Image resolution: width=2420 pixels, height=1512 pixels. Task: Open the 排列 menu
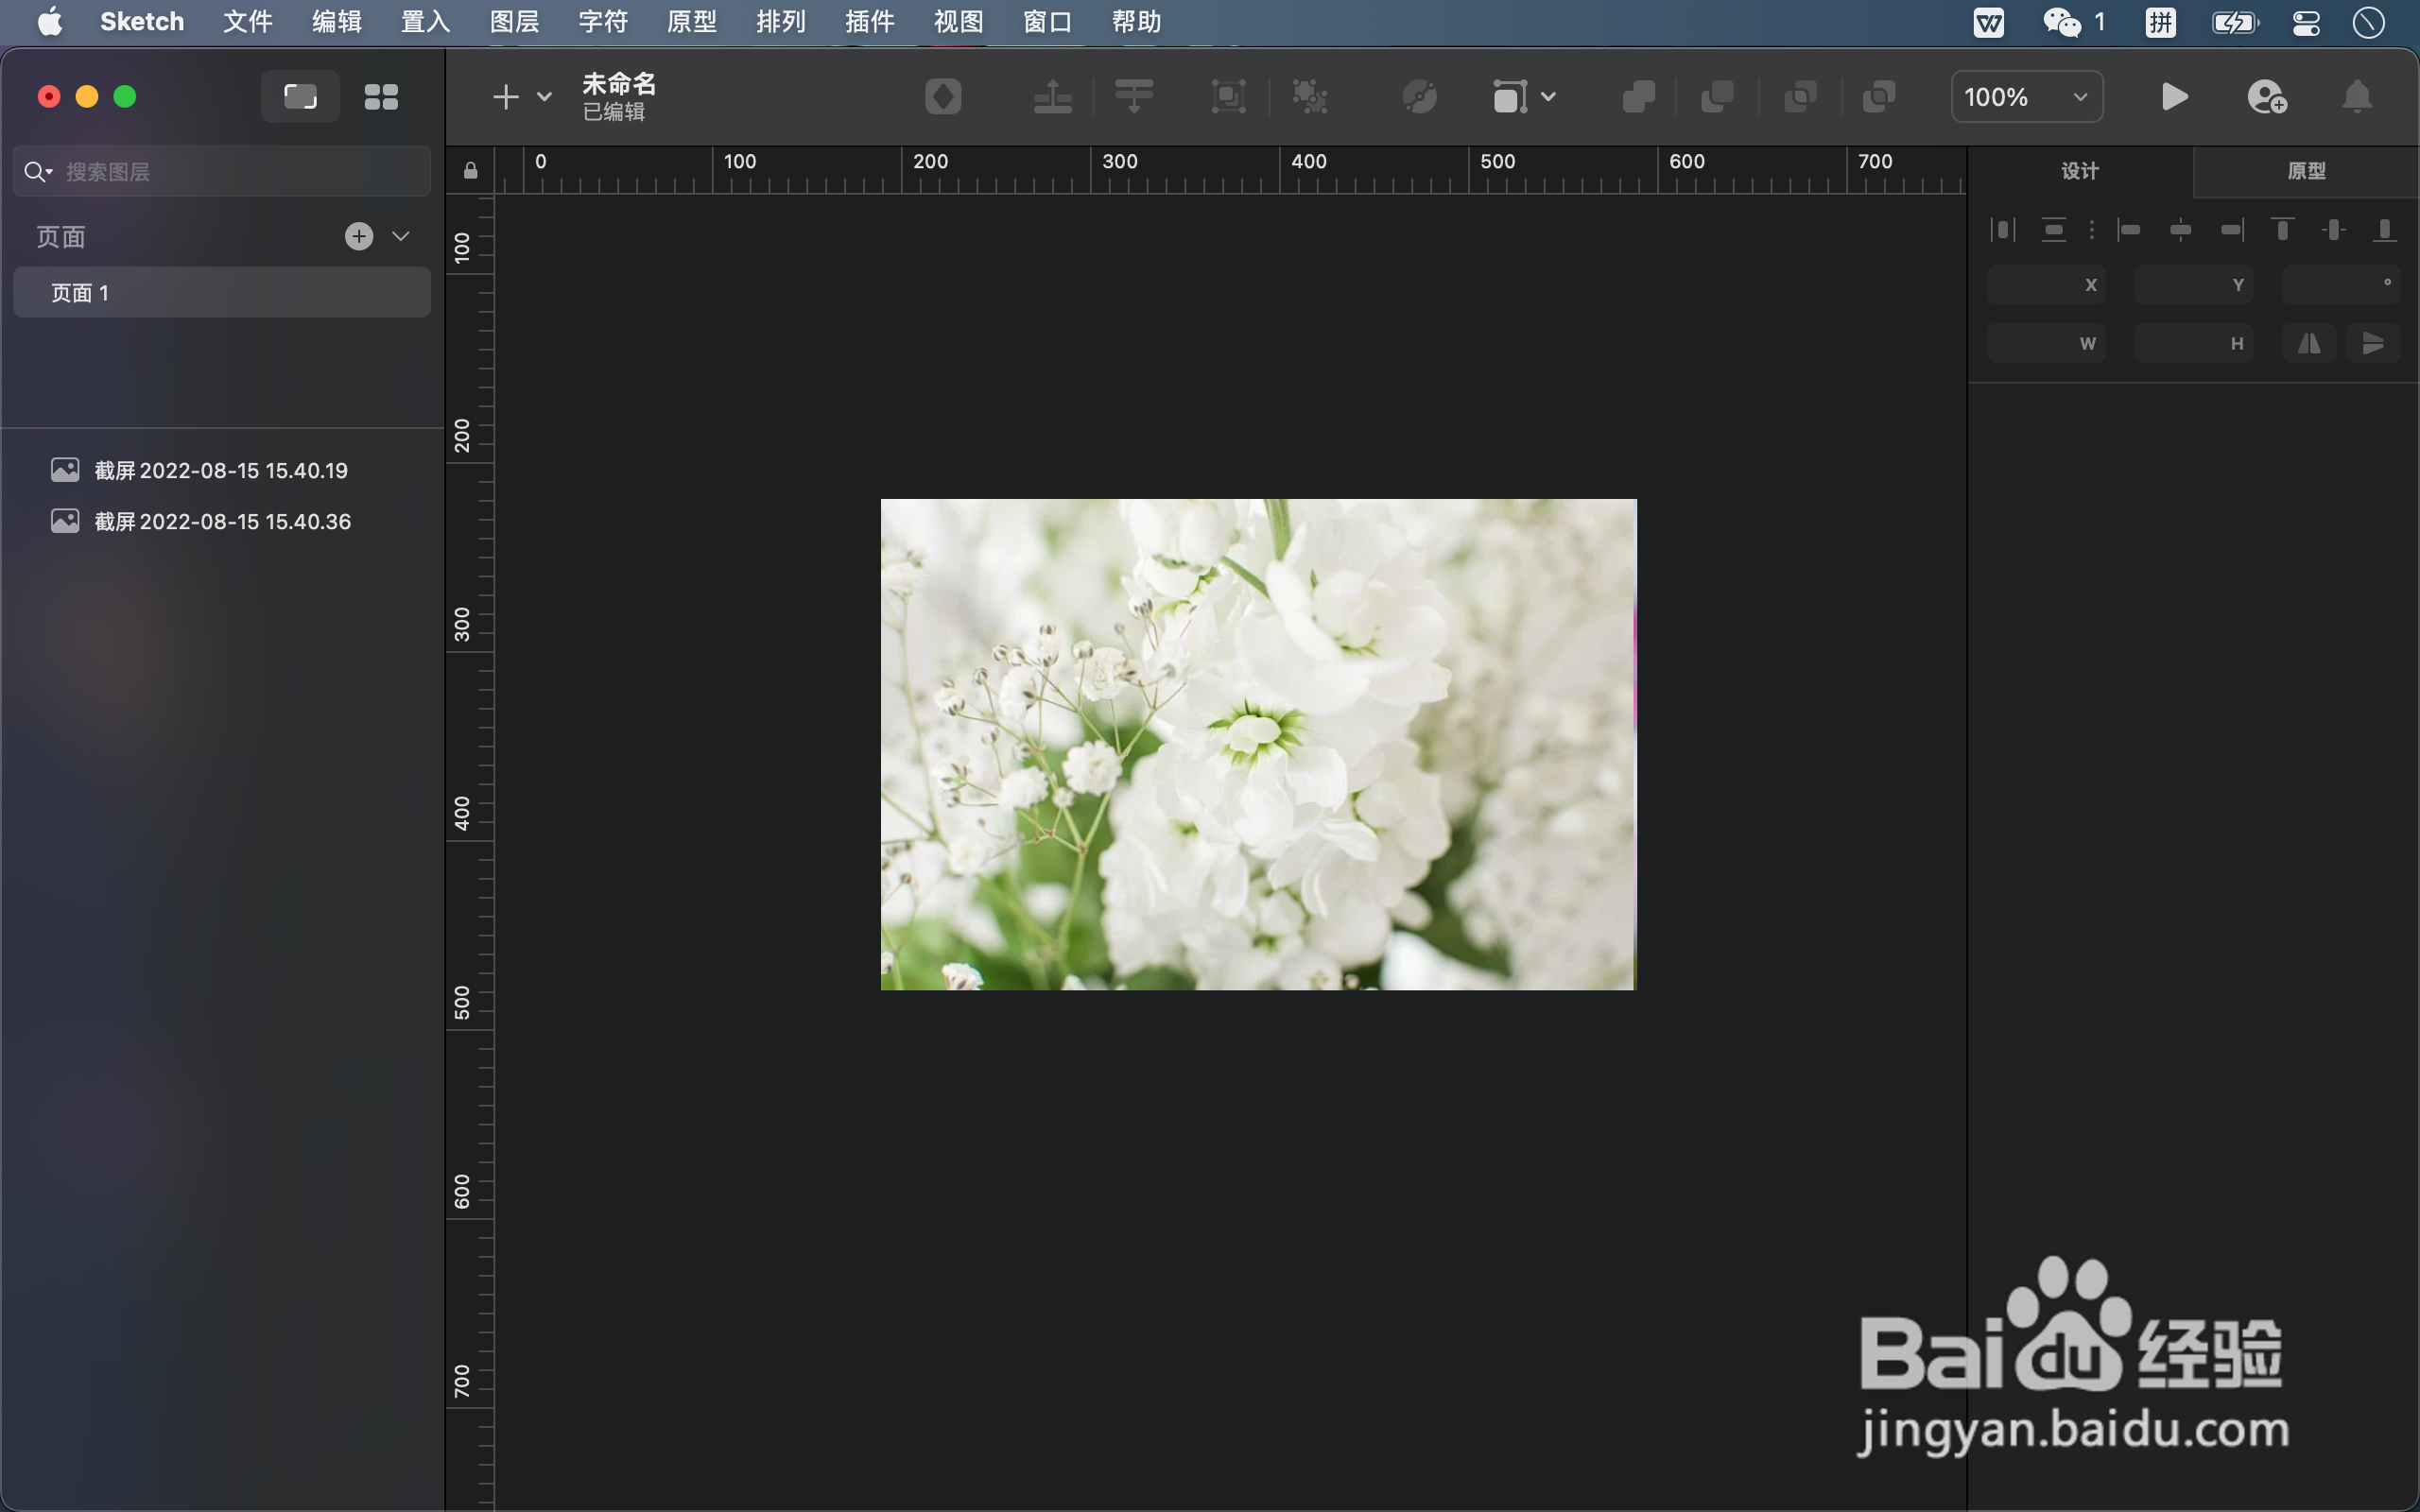pyautogui.click(x=781, y=22)
